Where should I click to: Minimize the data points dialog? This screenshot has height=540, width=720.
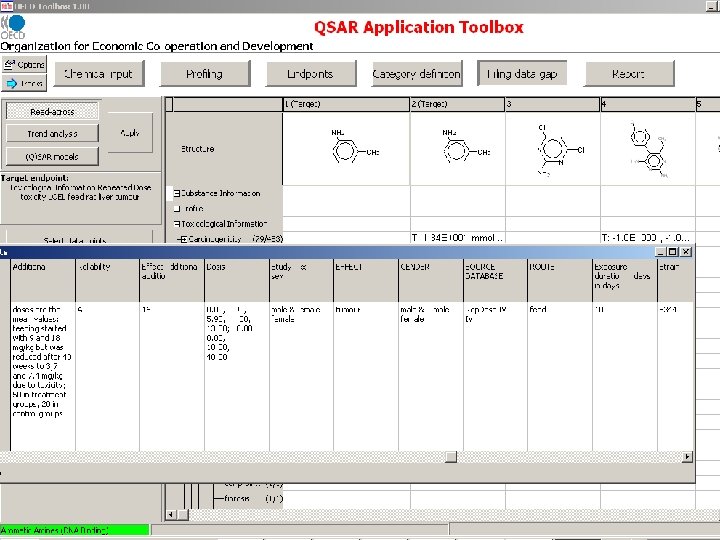[661, 252]
